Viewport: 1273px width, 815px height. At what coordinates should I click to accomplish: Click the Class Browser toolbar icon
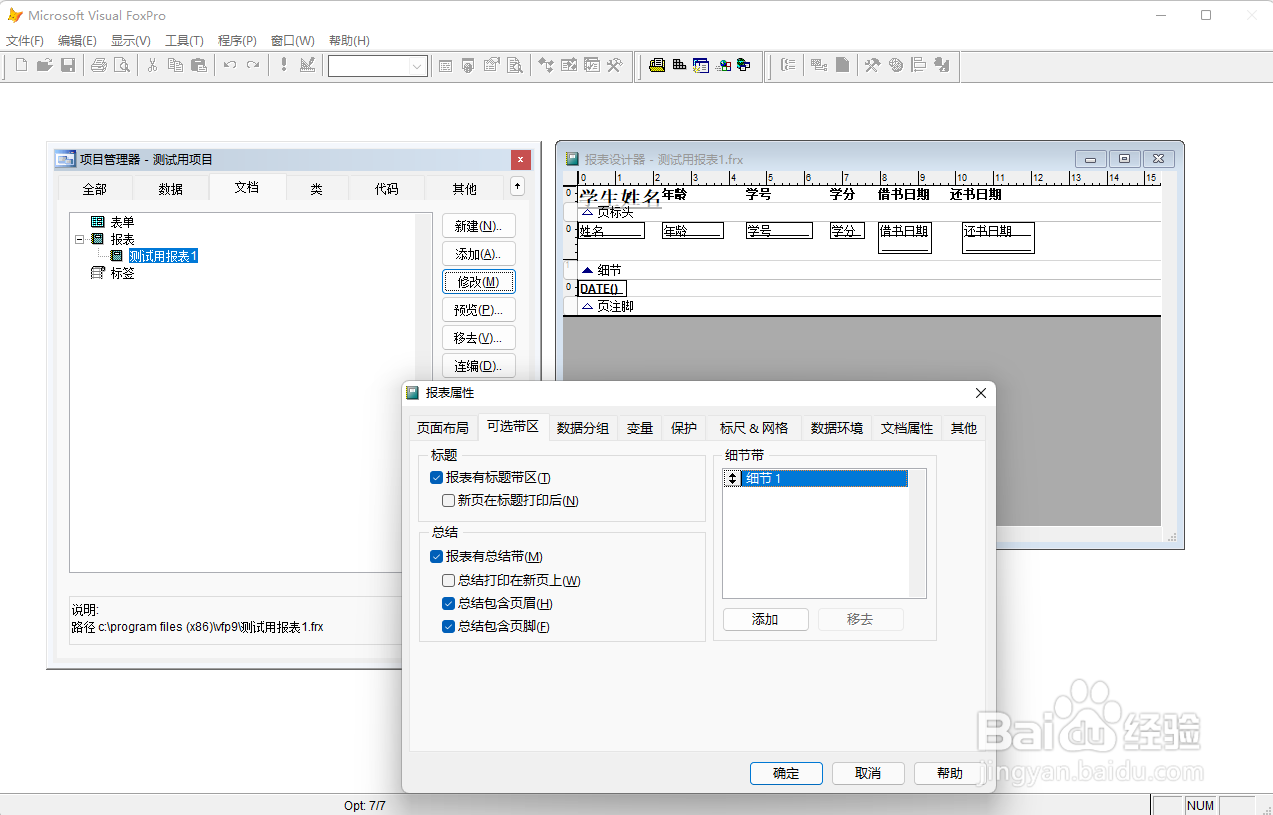[x=546, y=65]
